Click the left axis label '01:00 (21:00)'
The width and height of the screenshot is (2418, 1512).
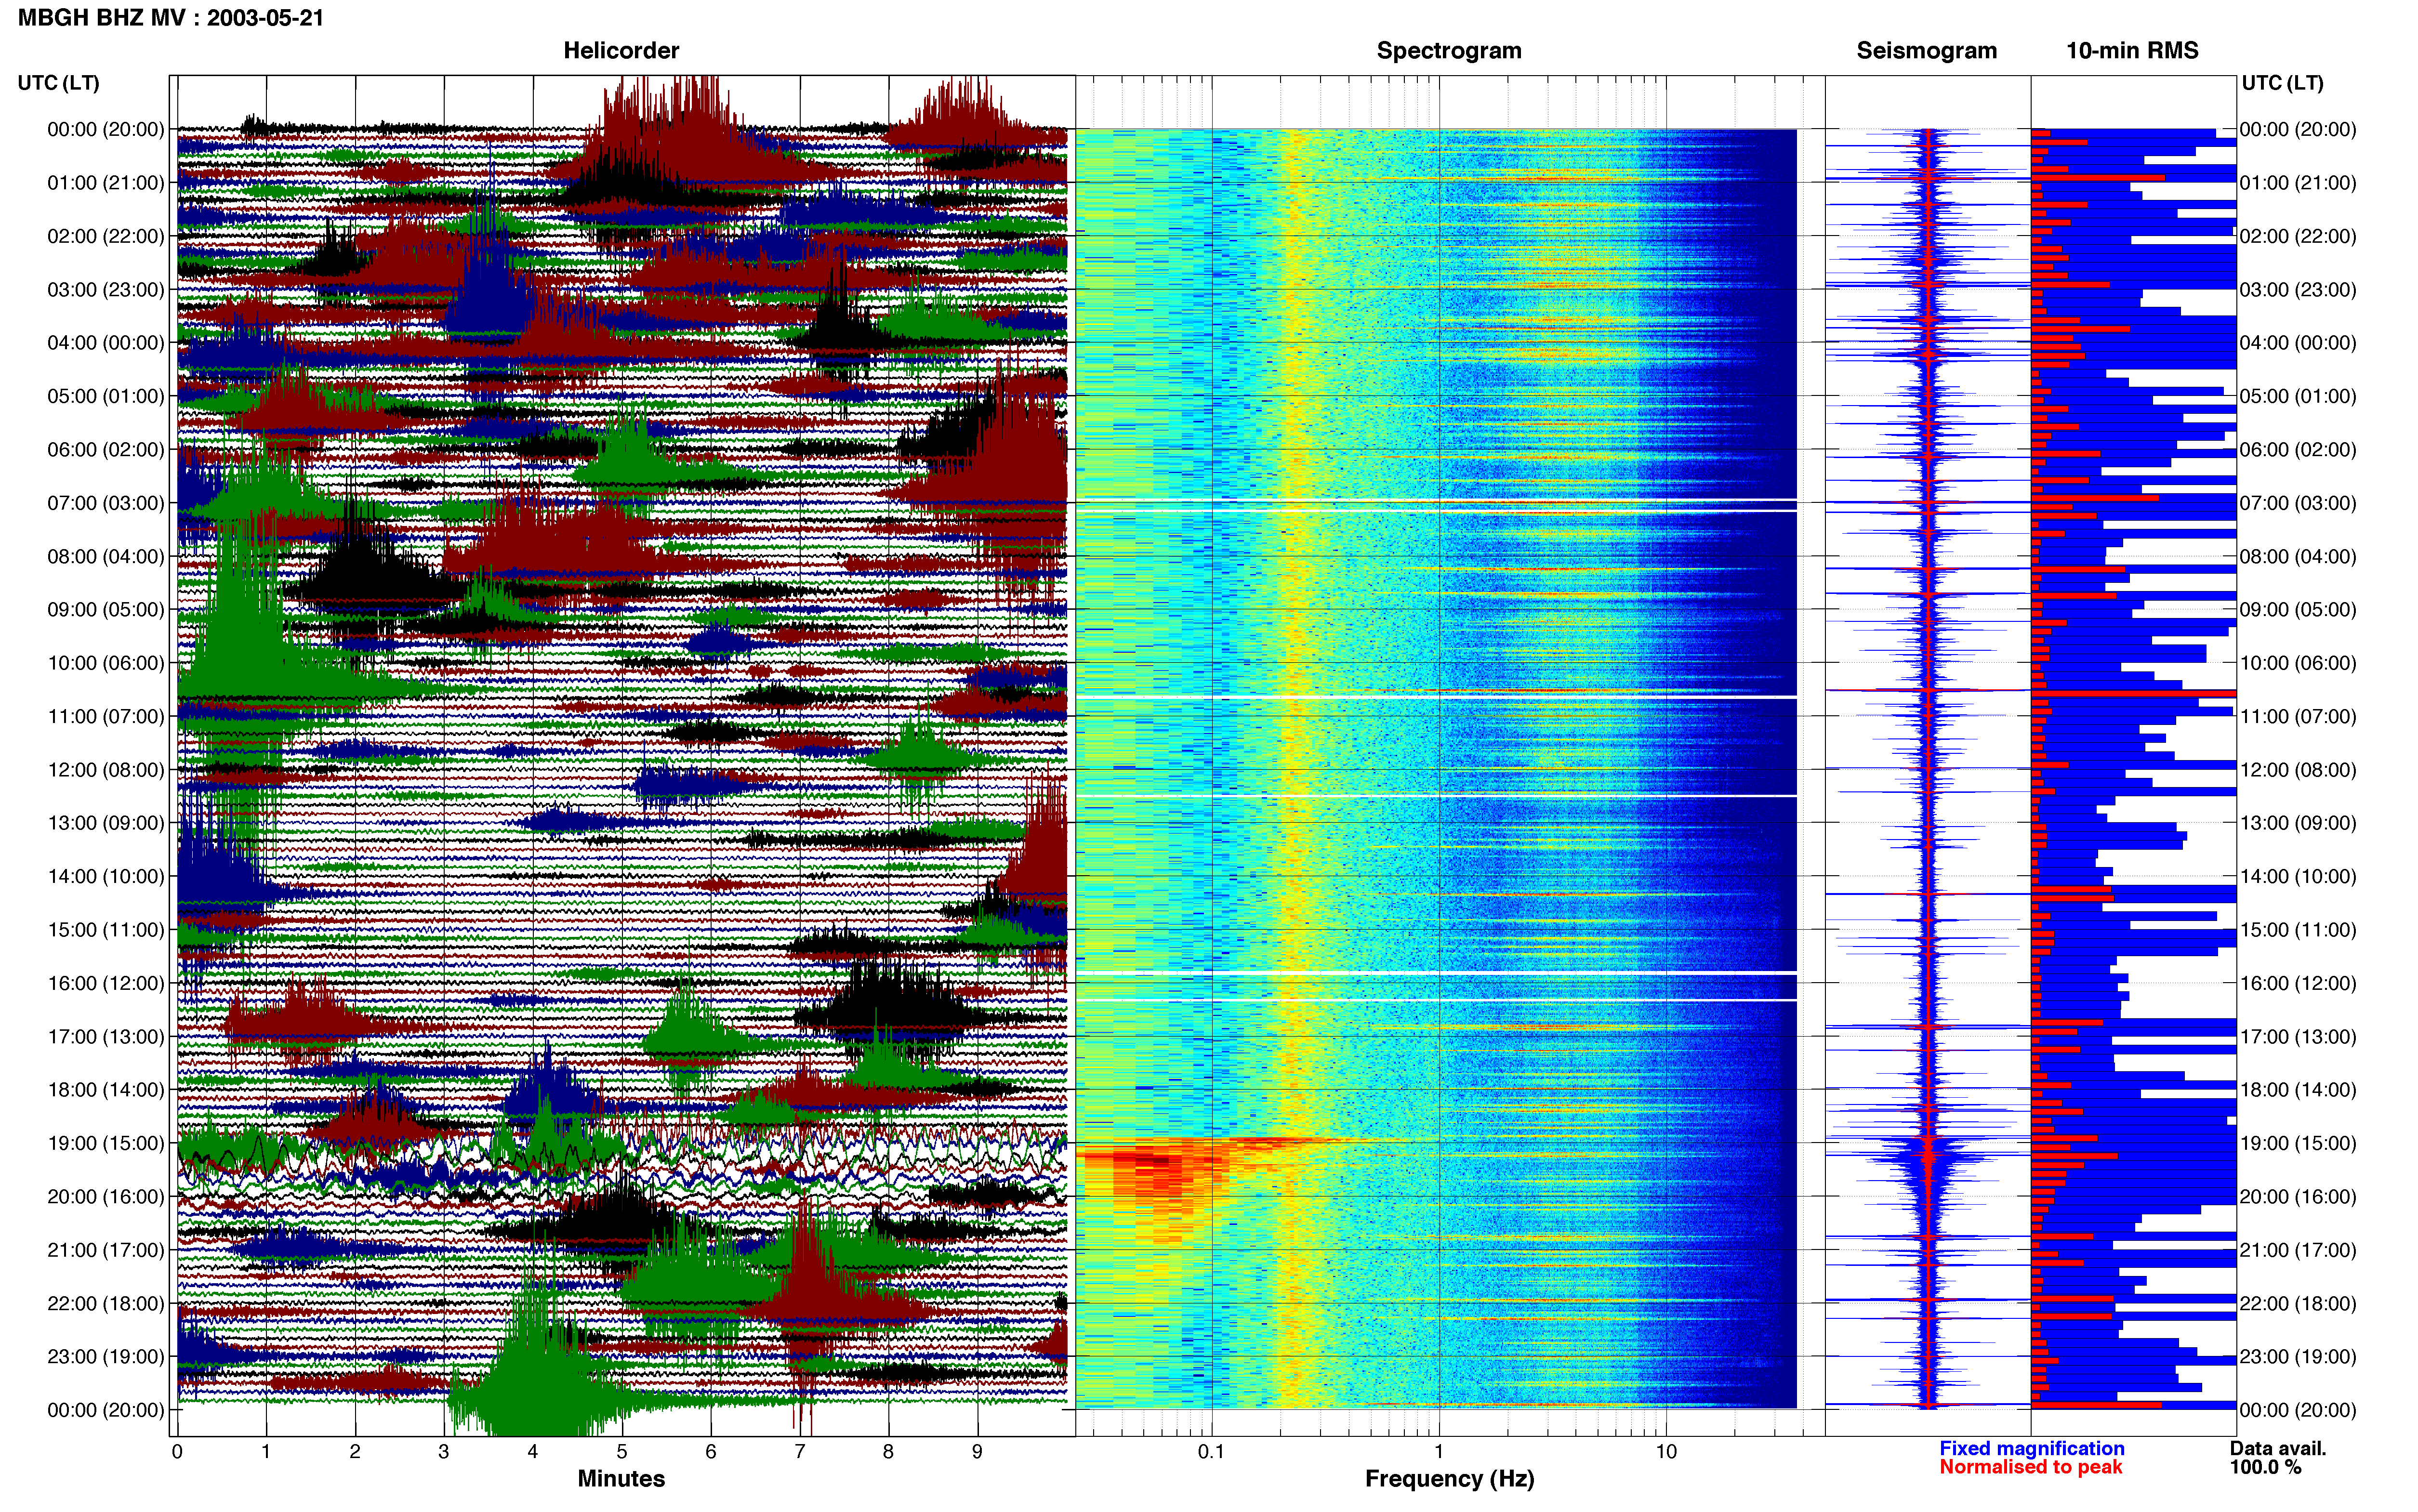(105, 183)
